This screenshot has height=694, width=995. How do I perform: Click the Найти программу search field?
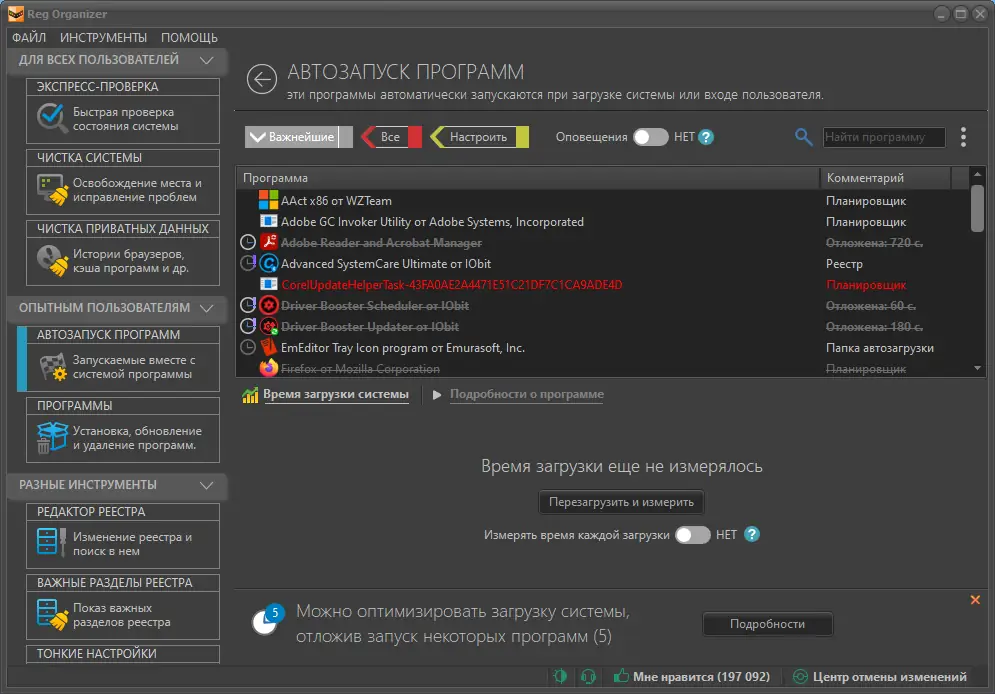pyautogui.click(x=883, y=137)
